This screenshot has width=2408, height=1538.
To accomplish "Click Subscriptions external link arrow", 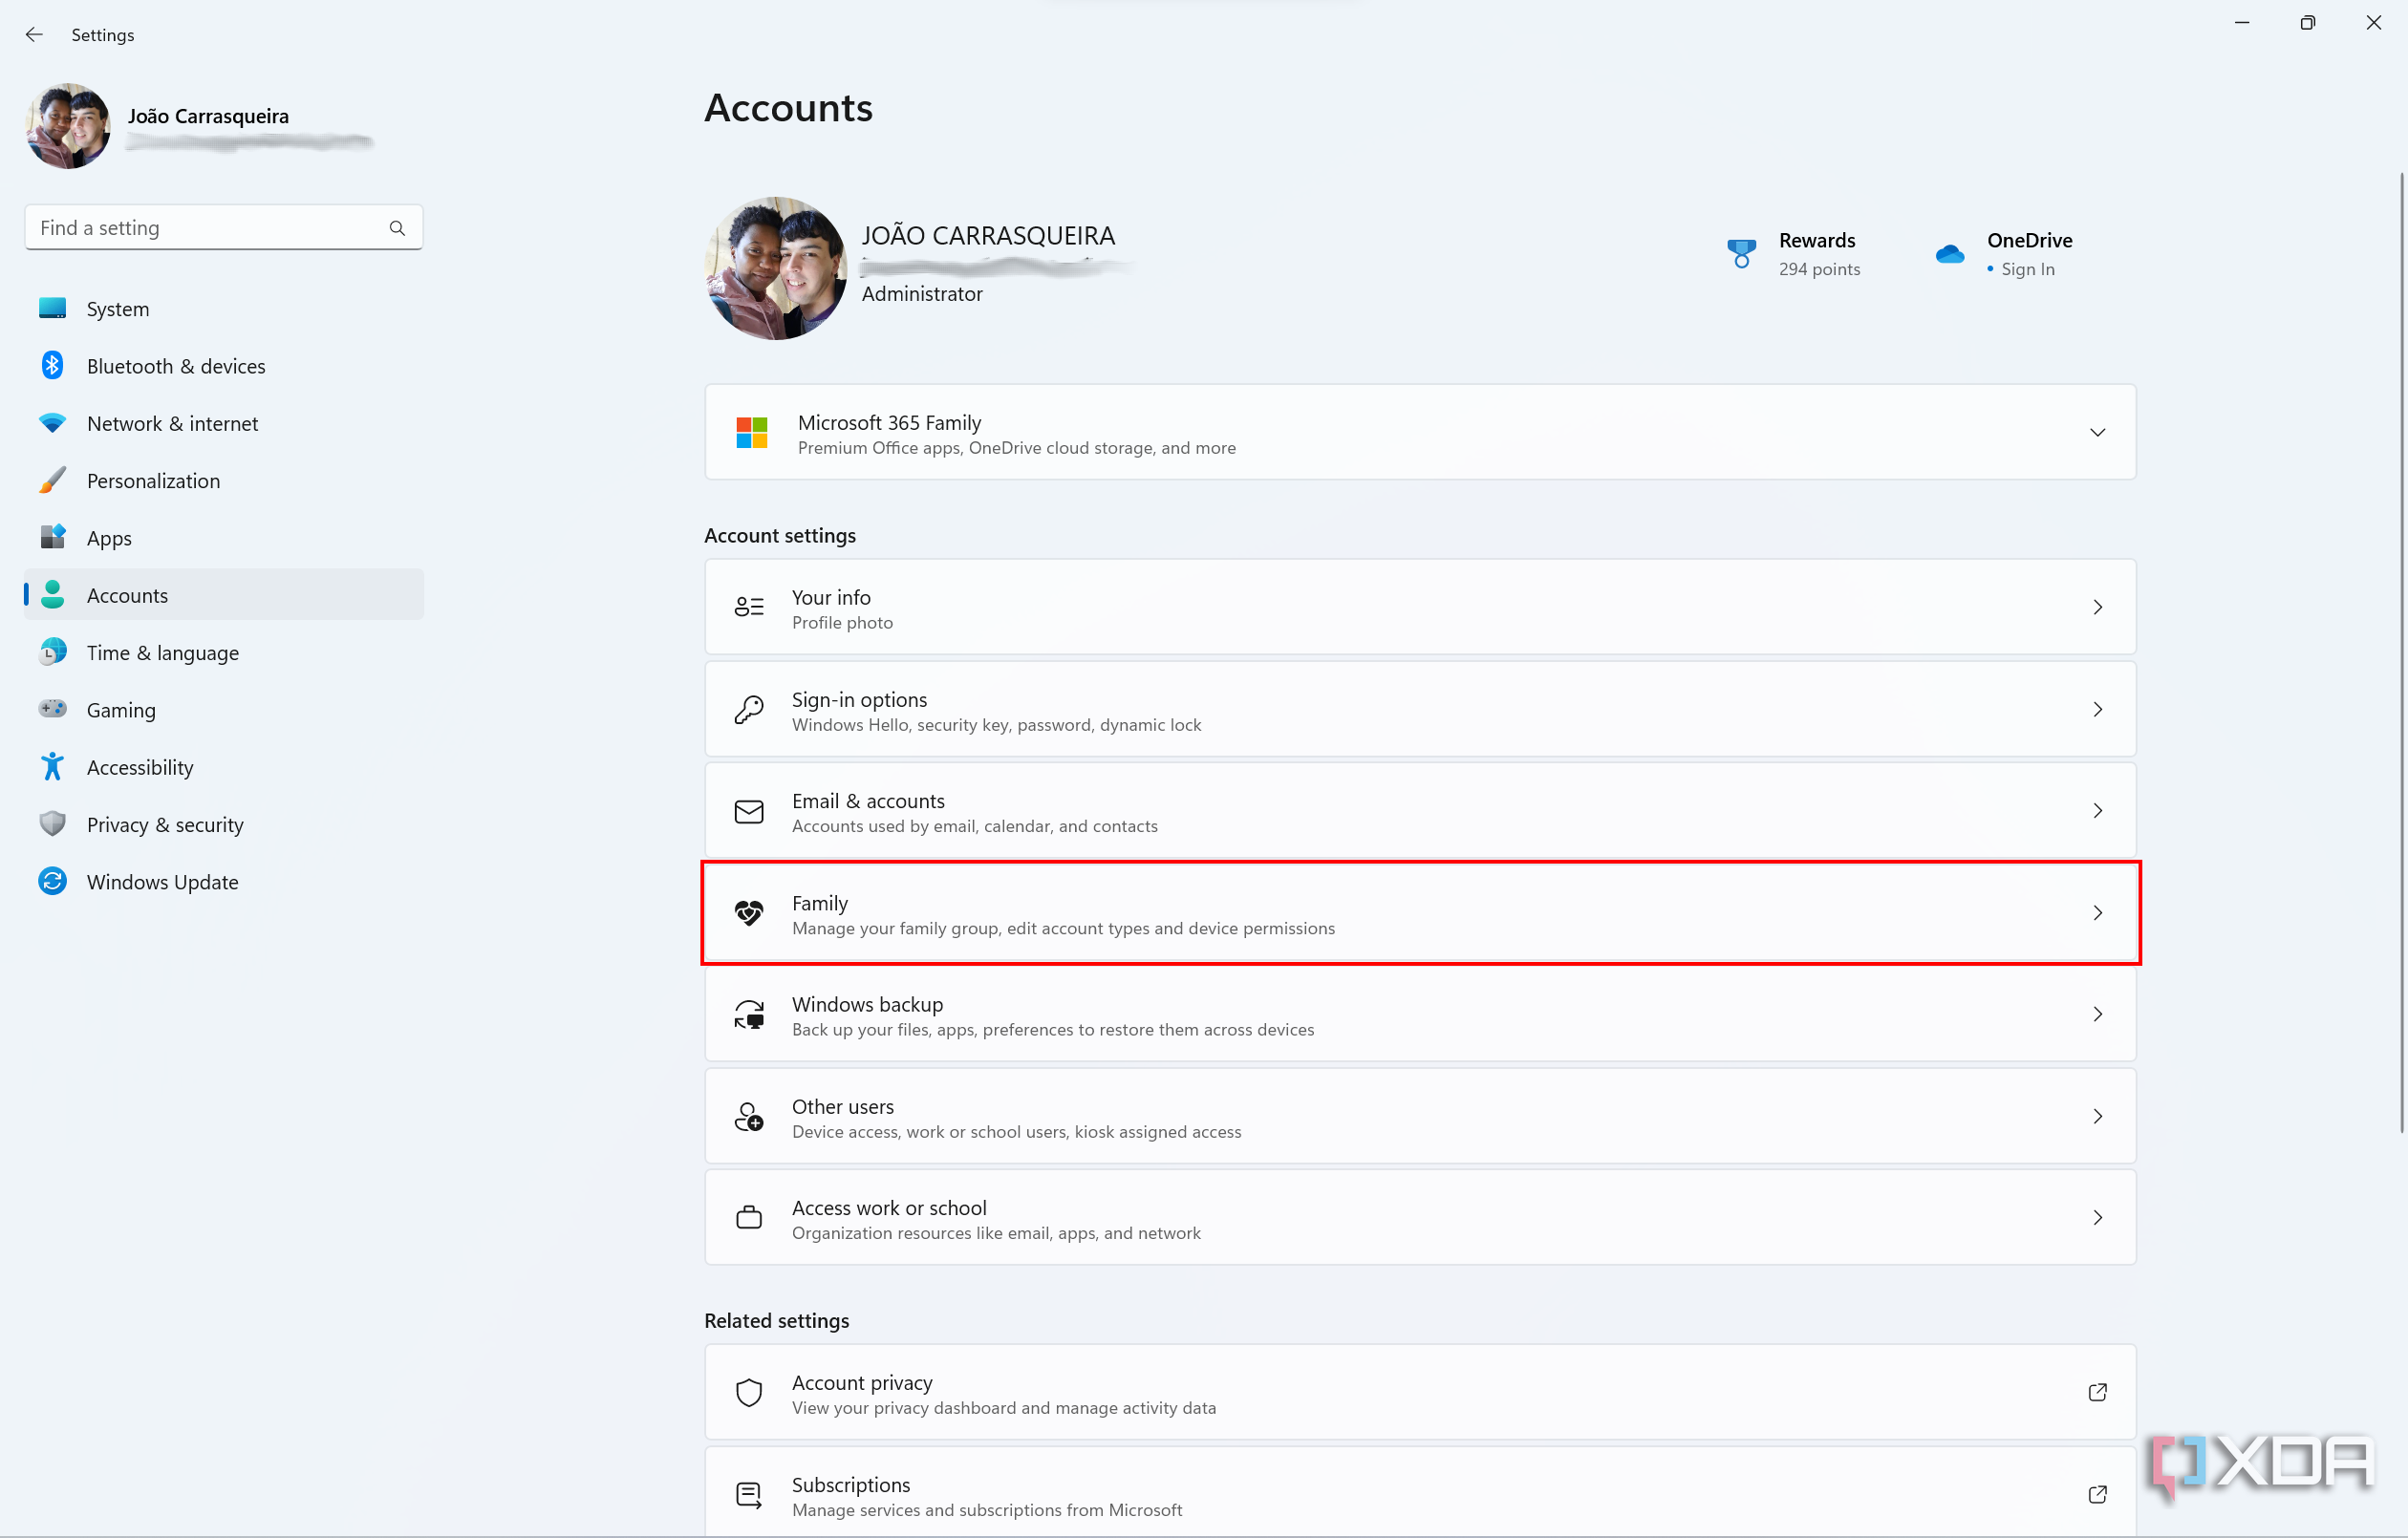I will (x=2097, y=1494).
